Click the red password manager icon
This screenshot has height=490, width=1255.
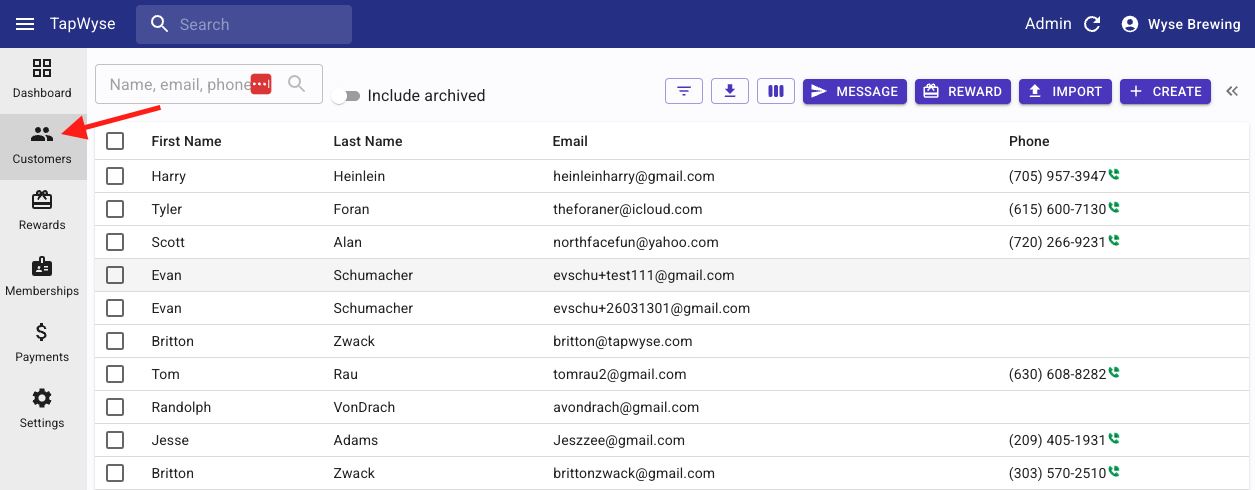261,84
